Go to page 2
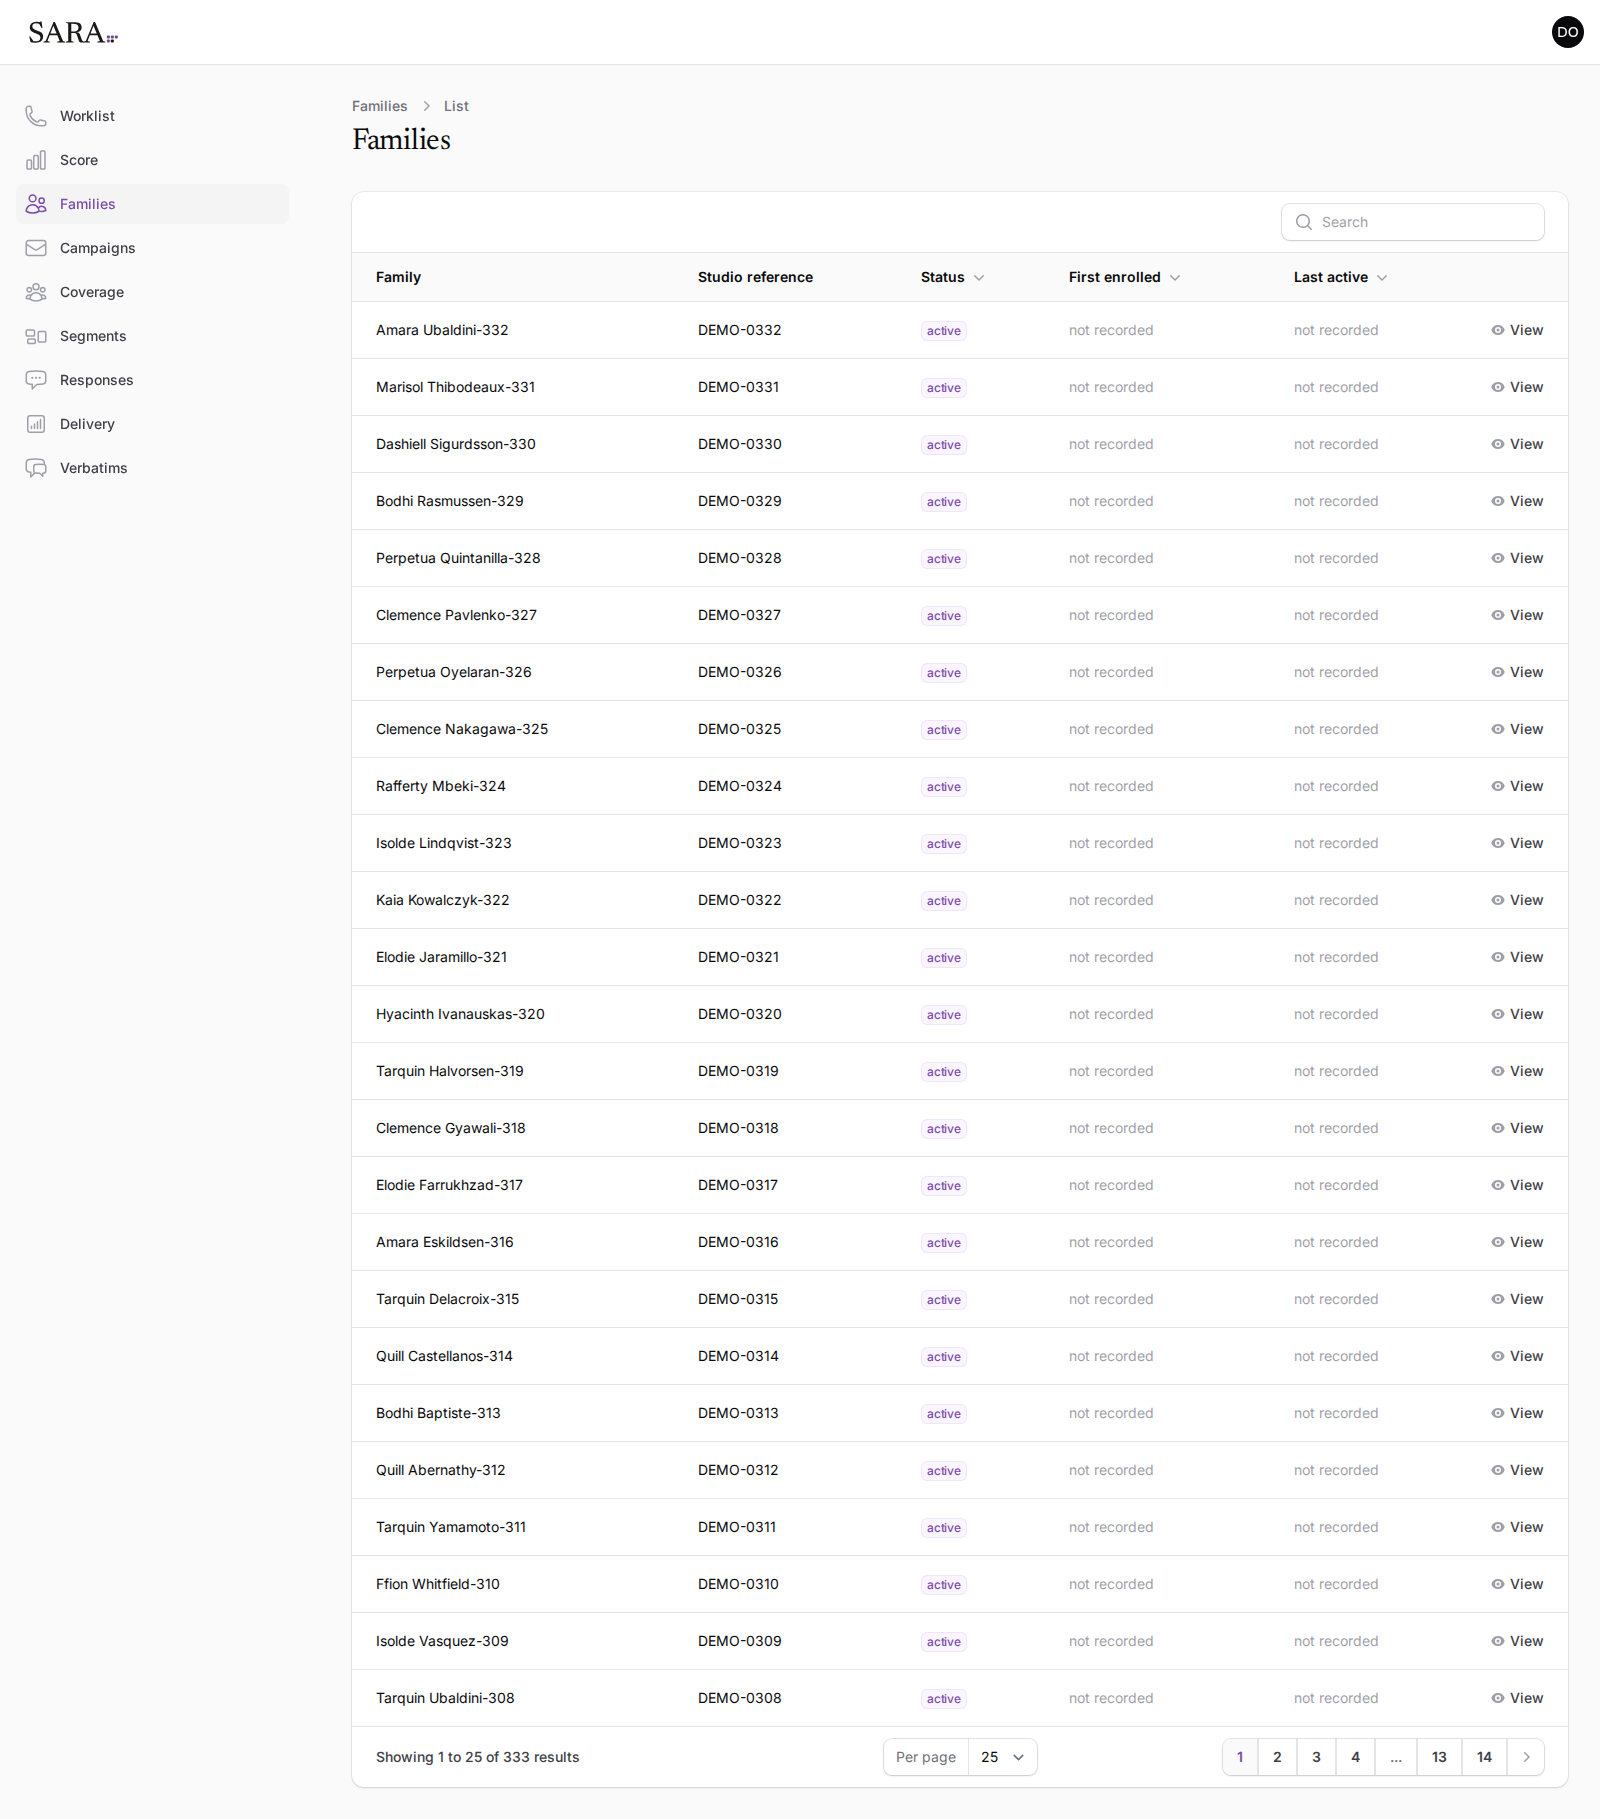1600x1819 pixels. click(x=1277, y=1757)
